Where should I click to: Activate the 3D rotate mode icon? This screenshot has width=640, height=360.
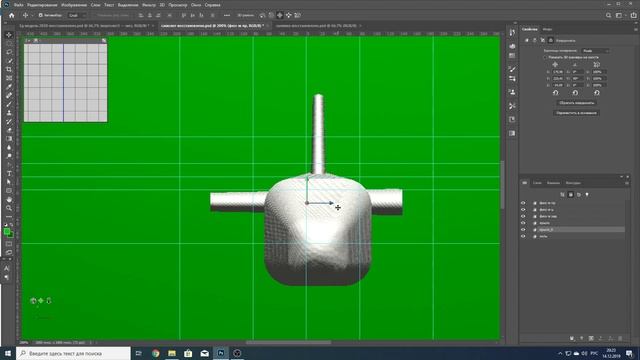coord(262,16)
